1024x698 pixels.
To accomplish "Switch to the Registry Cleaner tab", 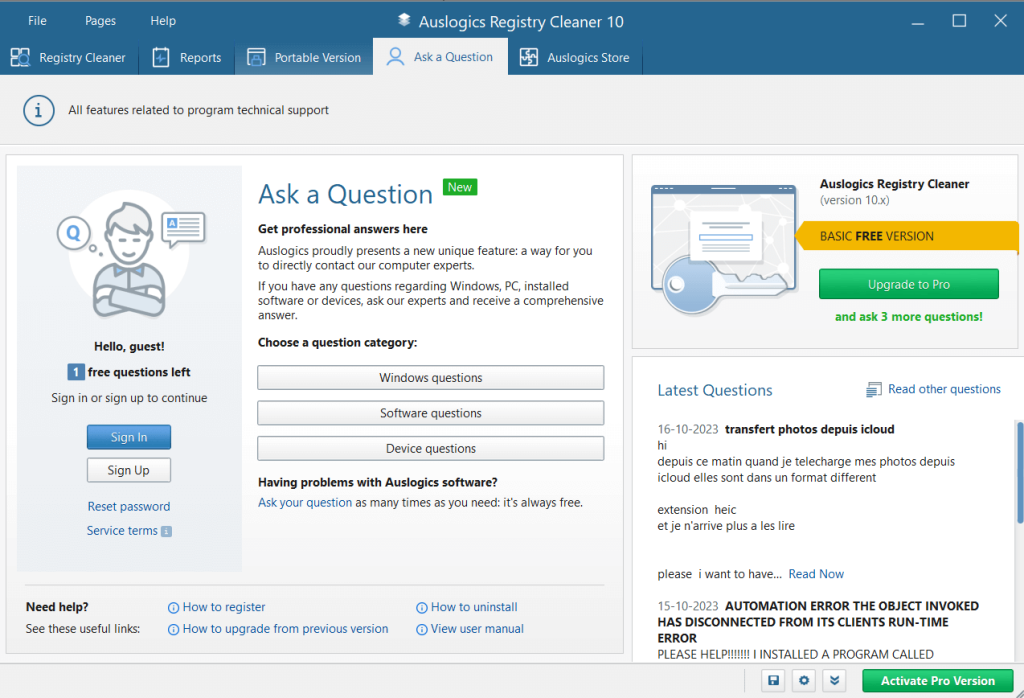I will point(69,57).
